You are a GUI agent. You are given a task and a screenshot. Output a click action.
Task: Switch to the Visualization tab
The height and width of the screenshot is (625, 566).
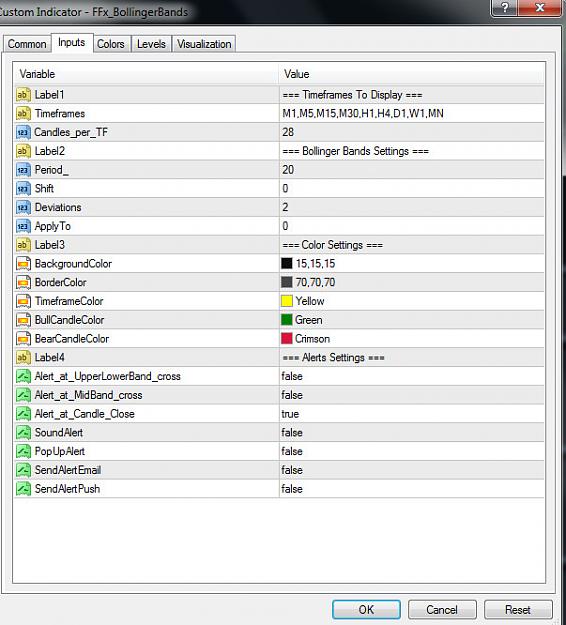[204, 44]
